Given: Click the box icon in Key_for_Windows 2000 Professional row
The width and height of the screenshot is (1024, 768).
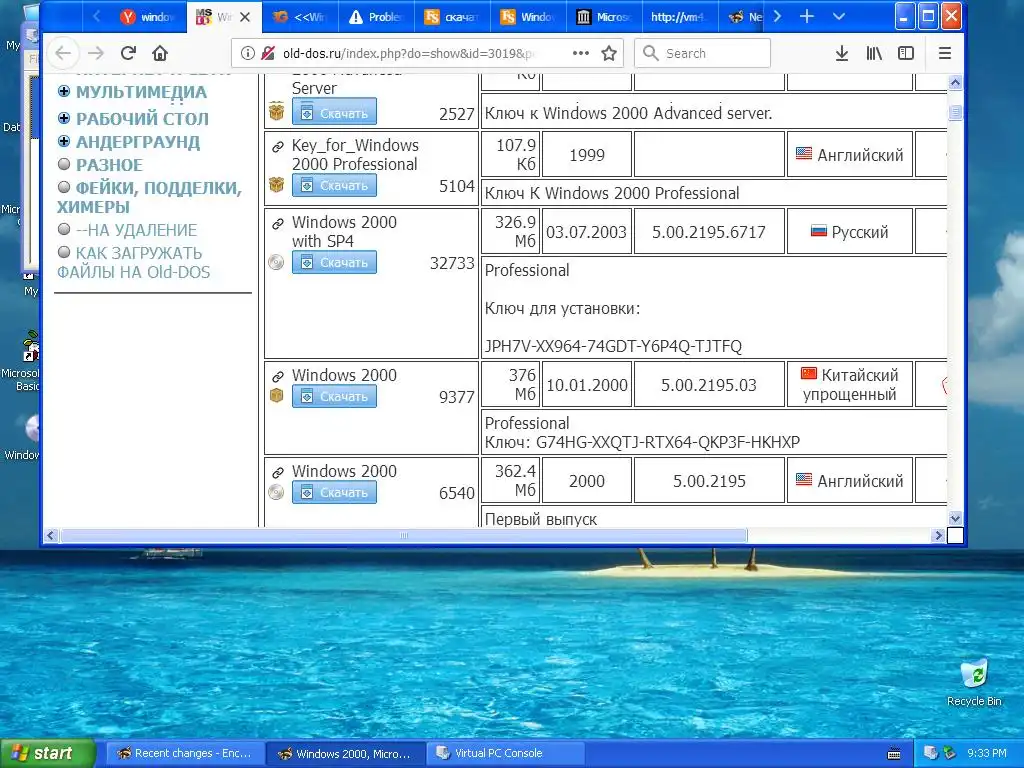Looking at the screenshot, I should (276, 185).
